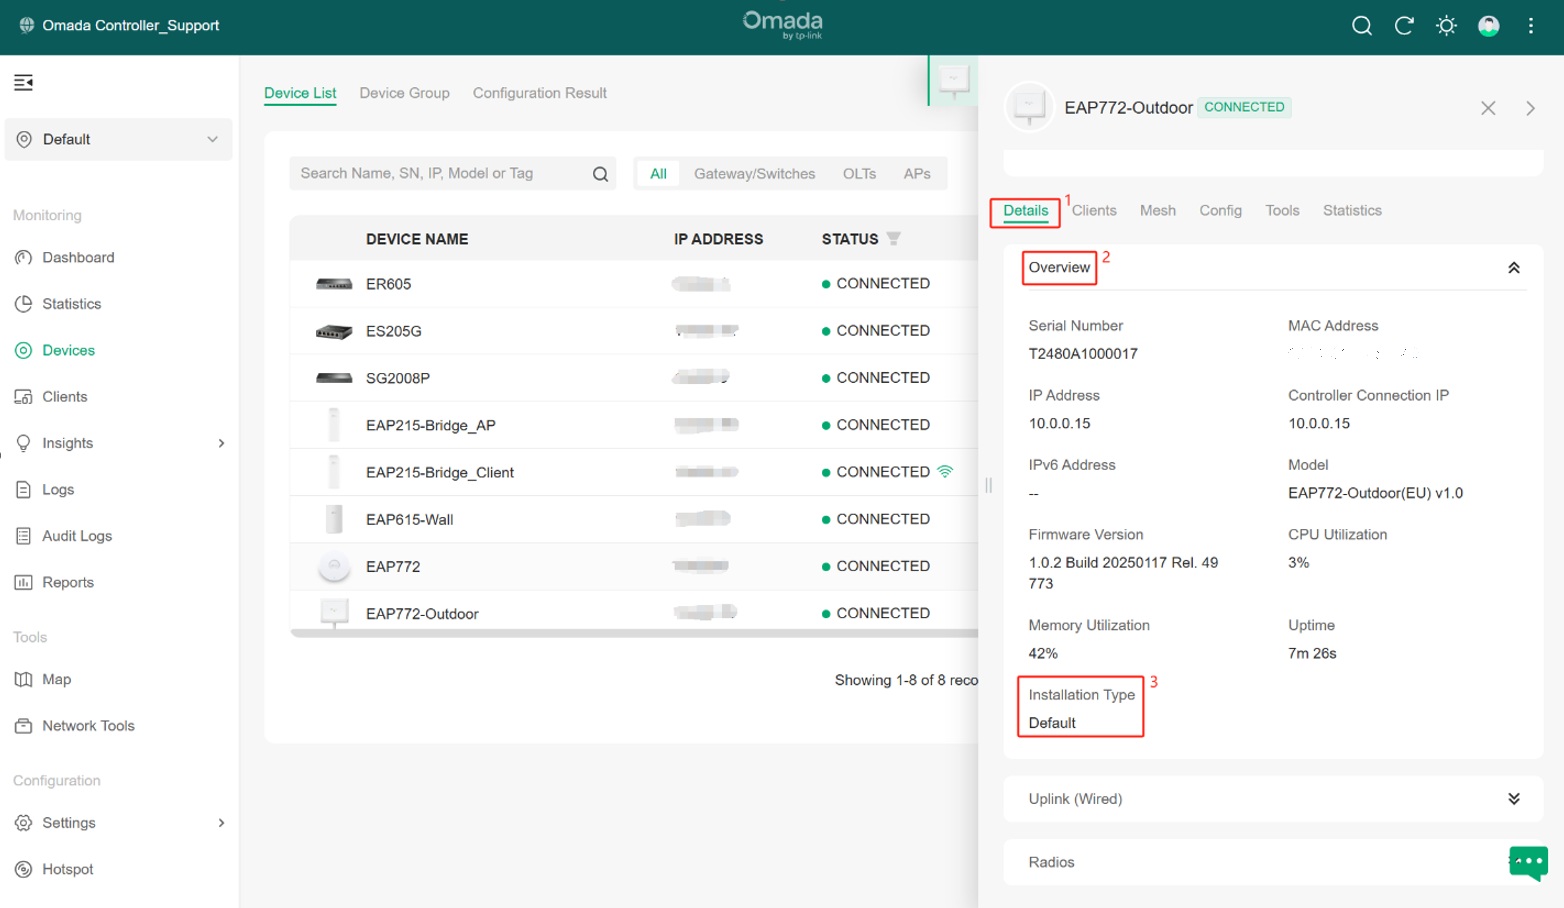Select Devices in the sidebar

(68, 350)
